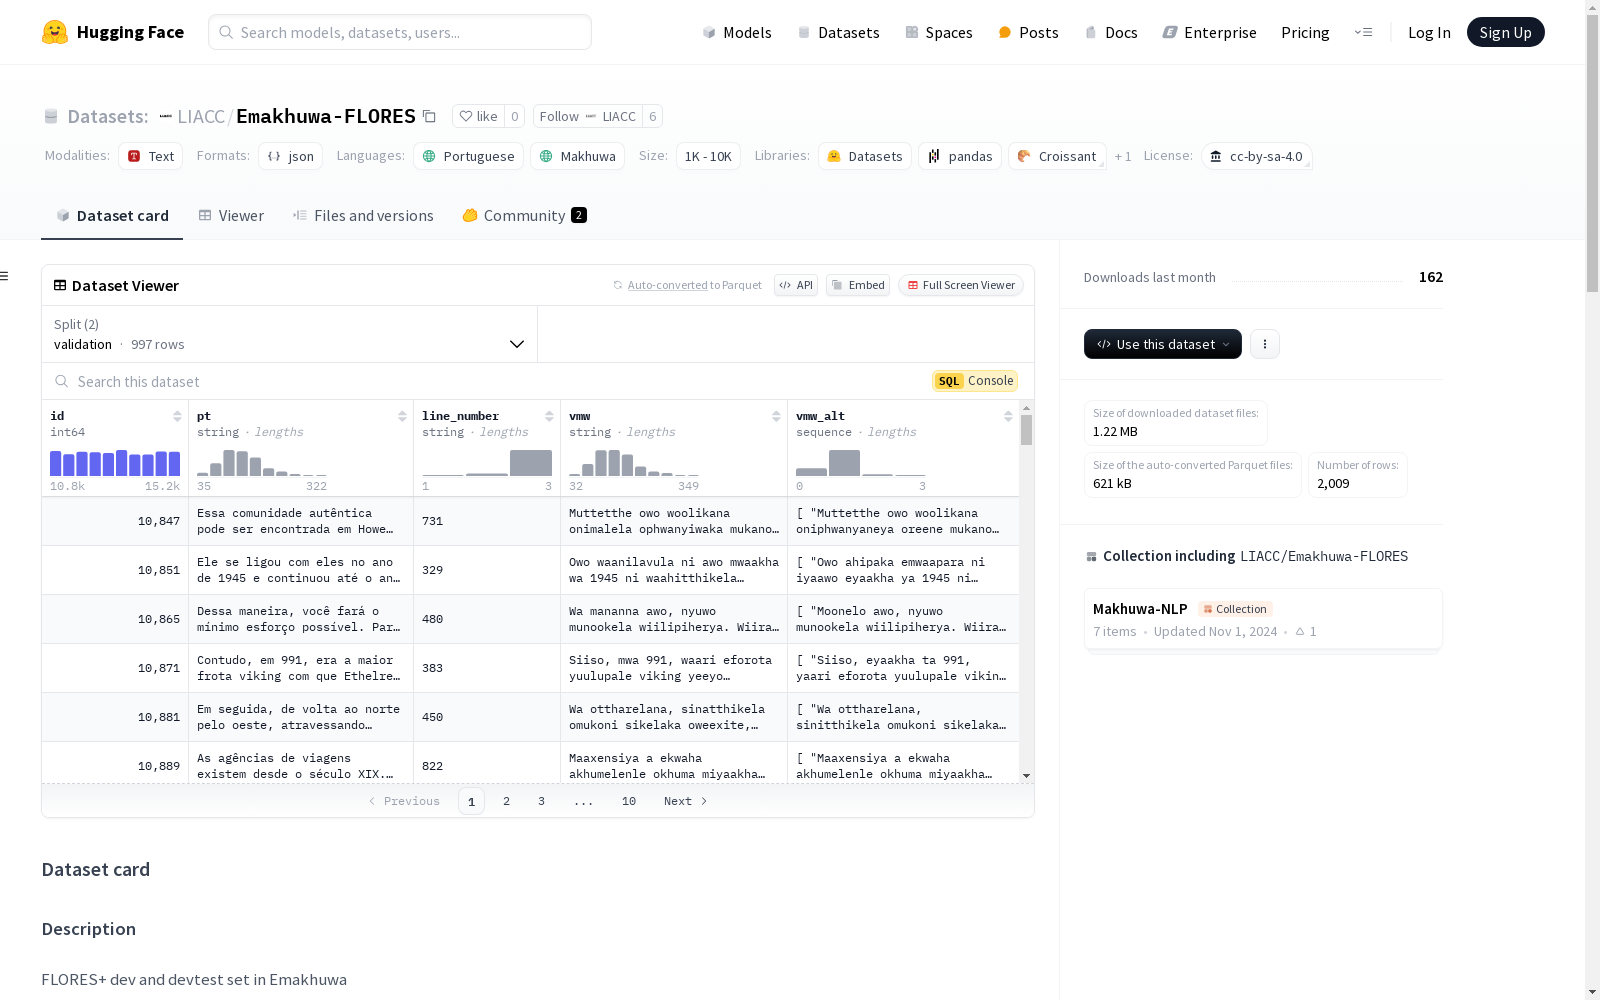Click the vmw lengths histogram
The image size is (1600, 1000).
pos(634,463)
